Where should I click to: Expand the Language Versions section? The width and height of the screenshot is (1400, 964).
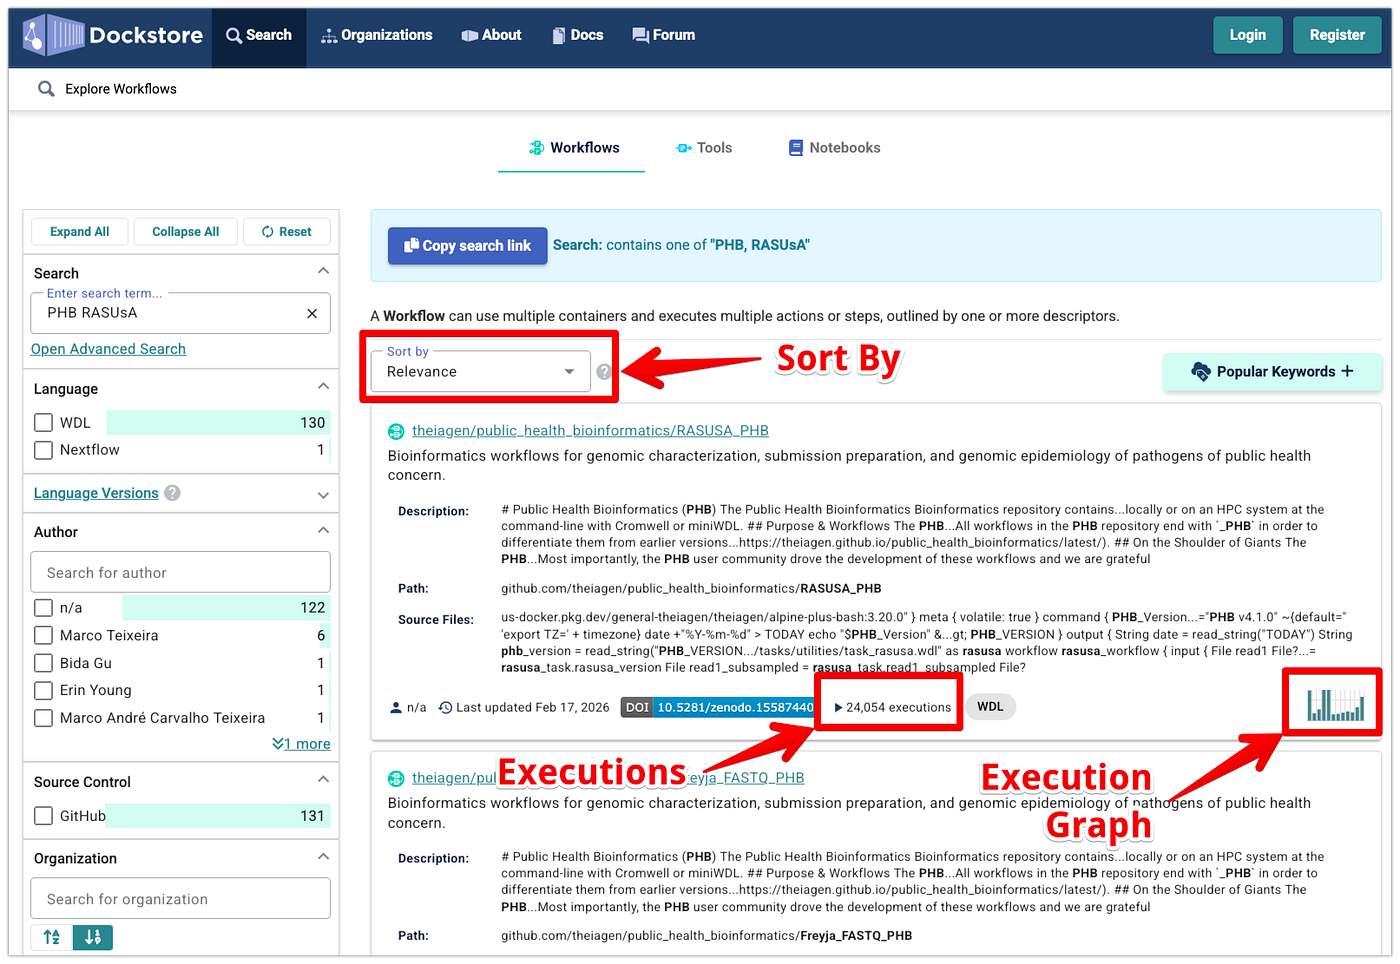click(323, 495)
